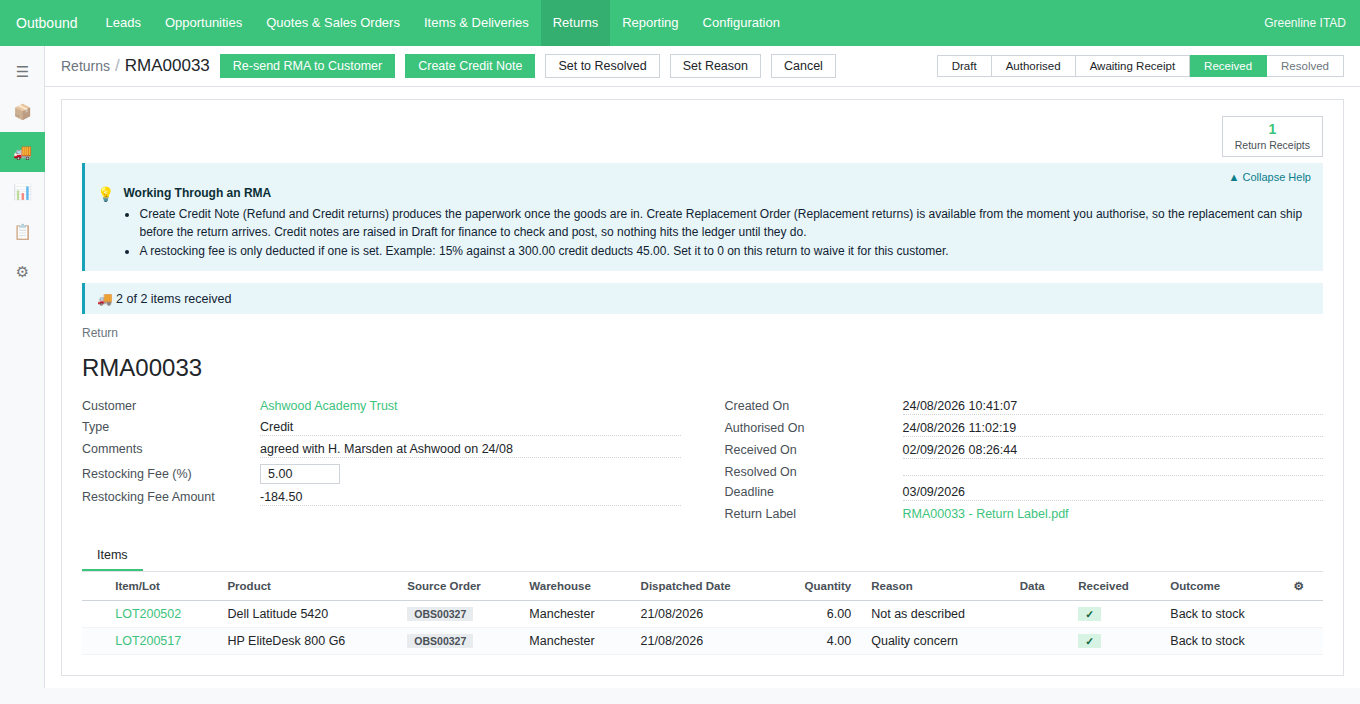Toggle Received check for LOT200502
The height and width of the screenshot is (704, 1360).
click(x=1089, y=614)
